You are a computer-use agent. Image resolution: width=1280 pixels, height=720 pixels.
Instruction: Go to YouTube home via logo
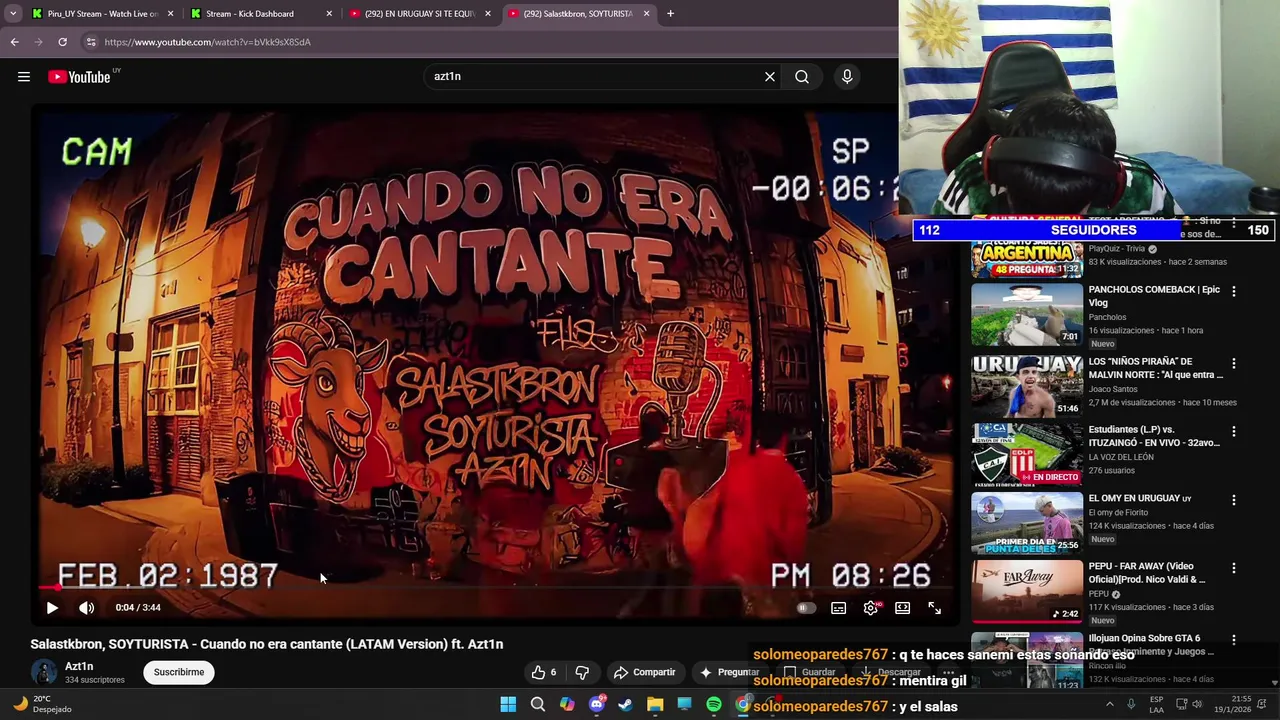[x=79, y=77]
